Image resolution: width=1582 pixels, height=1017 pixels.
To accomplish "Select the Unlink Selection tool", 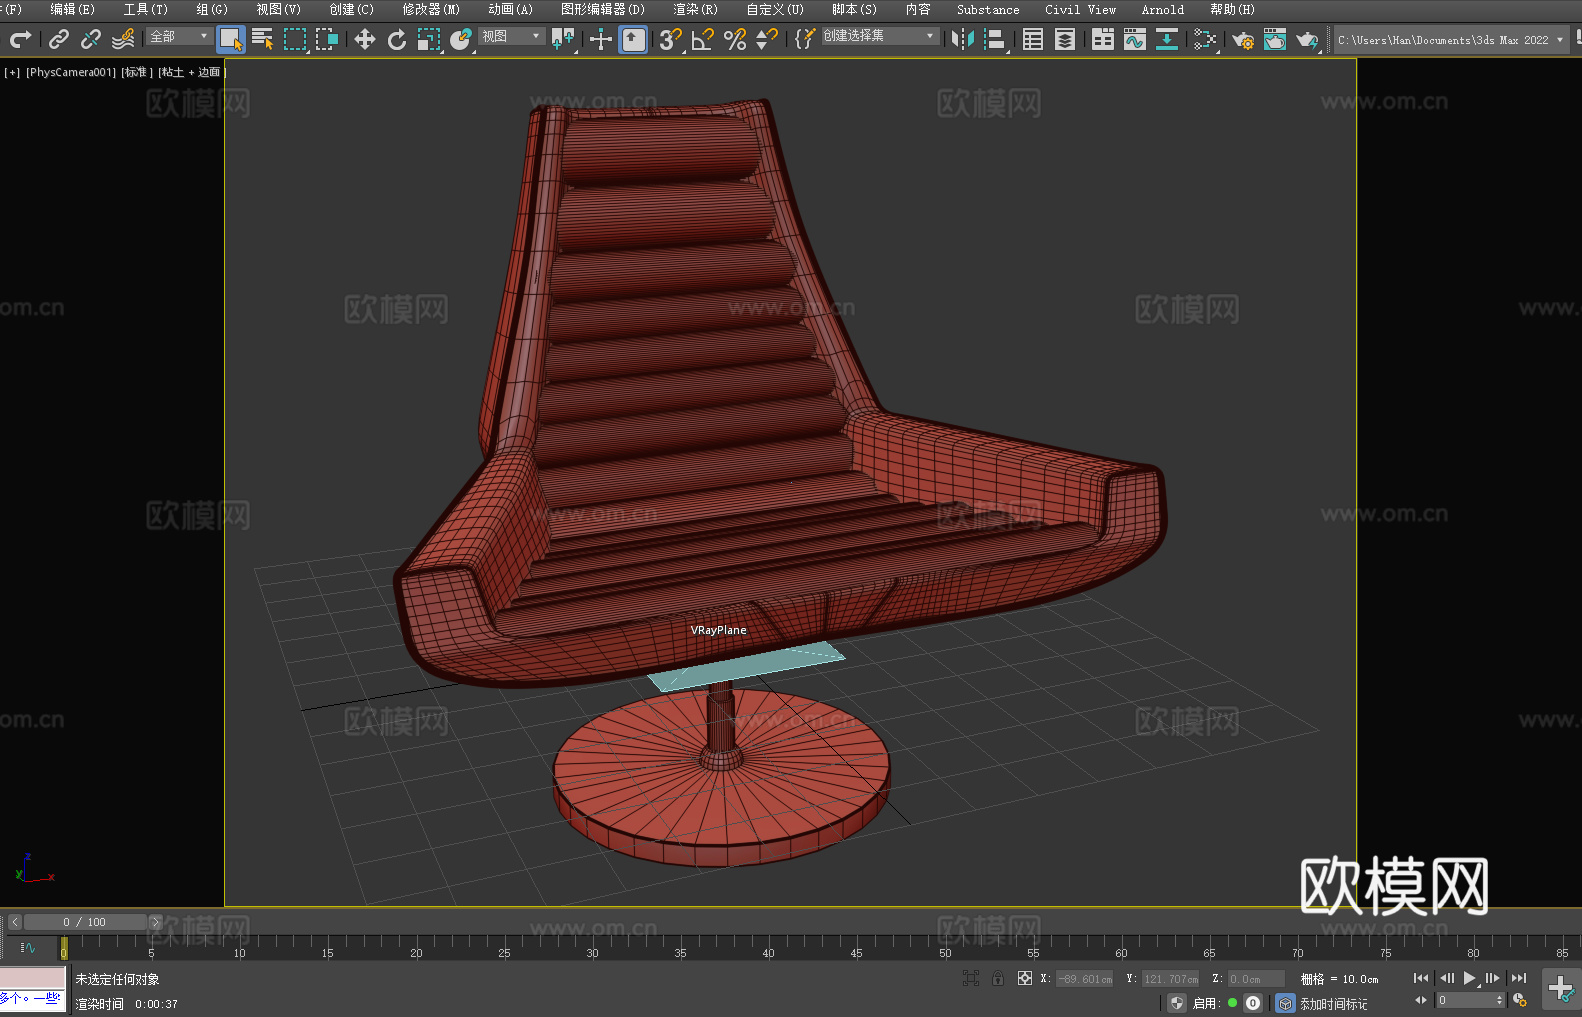I will click(91, 39).
